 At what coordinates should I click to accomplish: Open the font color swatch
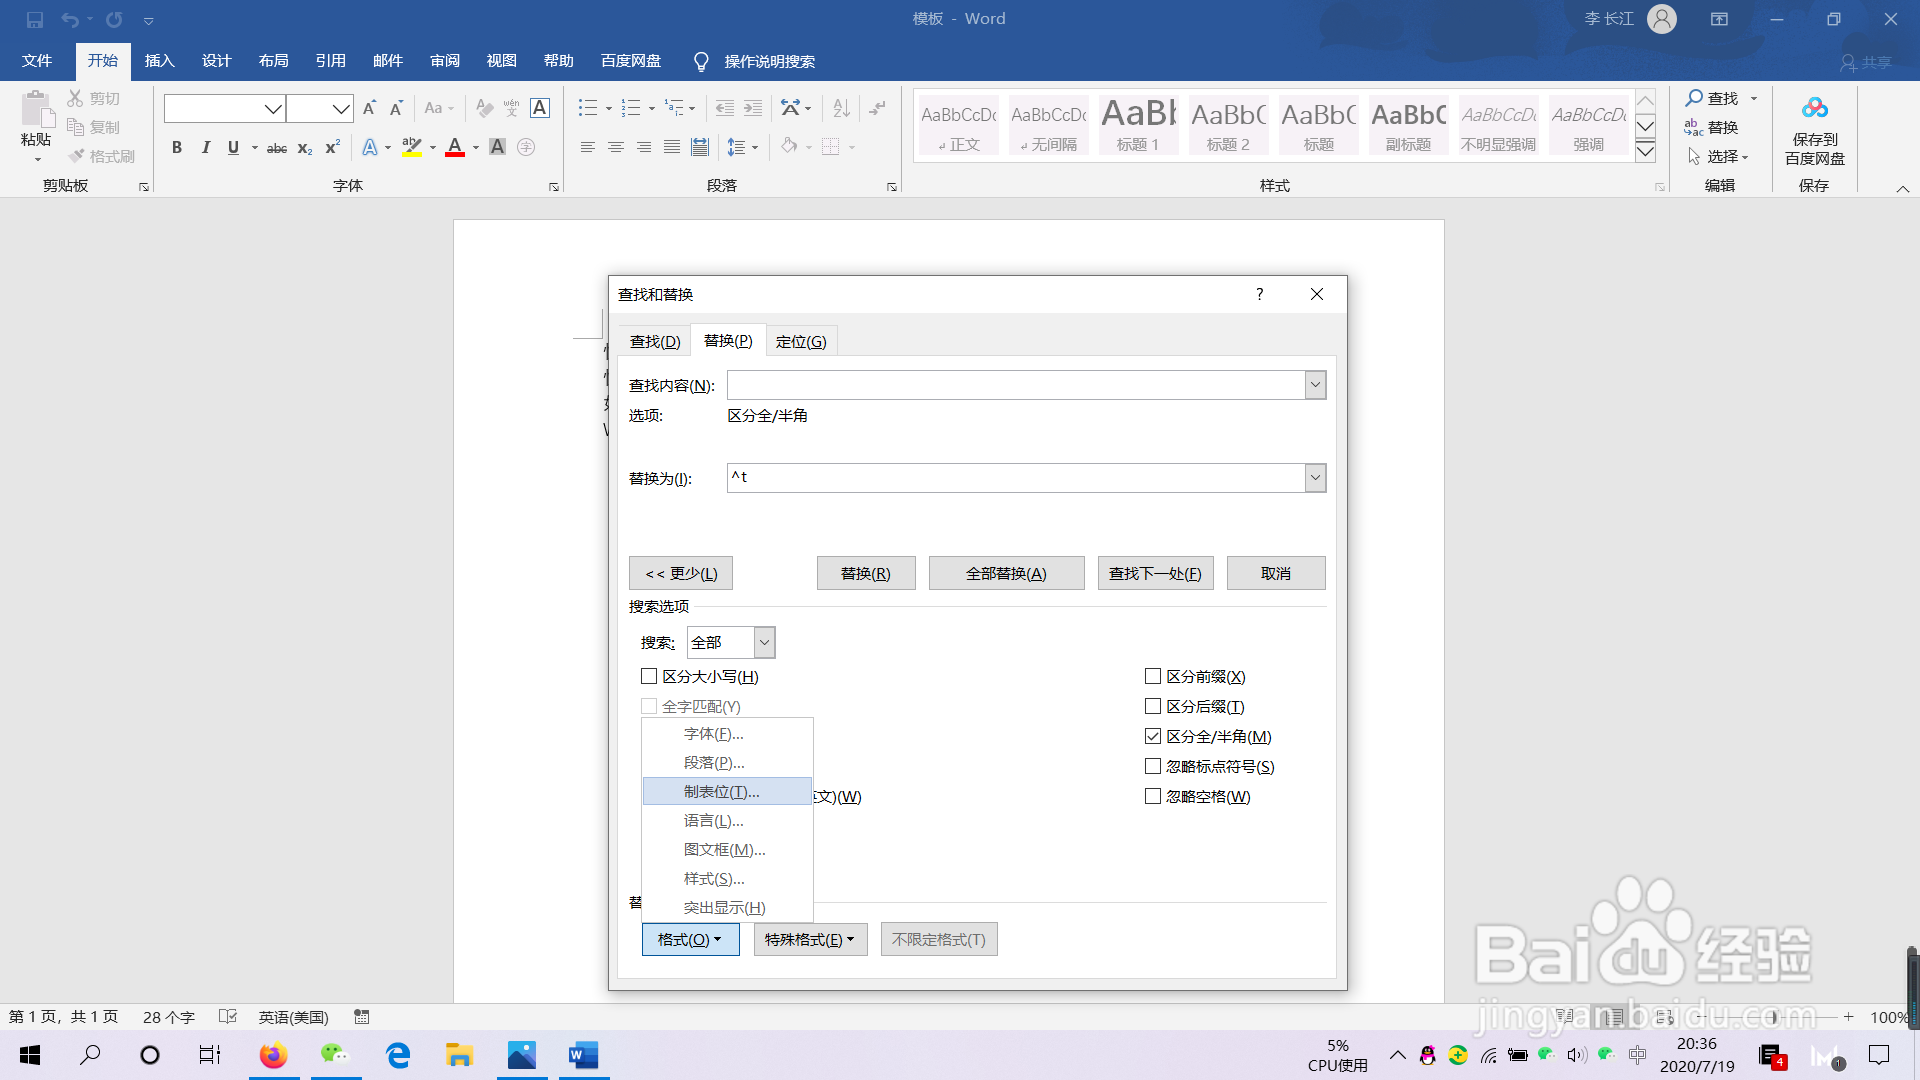click(454, 147)
